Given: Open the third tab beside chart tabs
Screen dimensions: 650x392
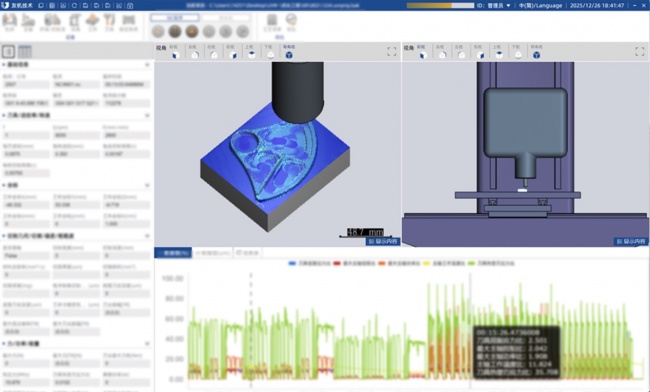Looking at the screenshot, I should 247,253.
